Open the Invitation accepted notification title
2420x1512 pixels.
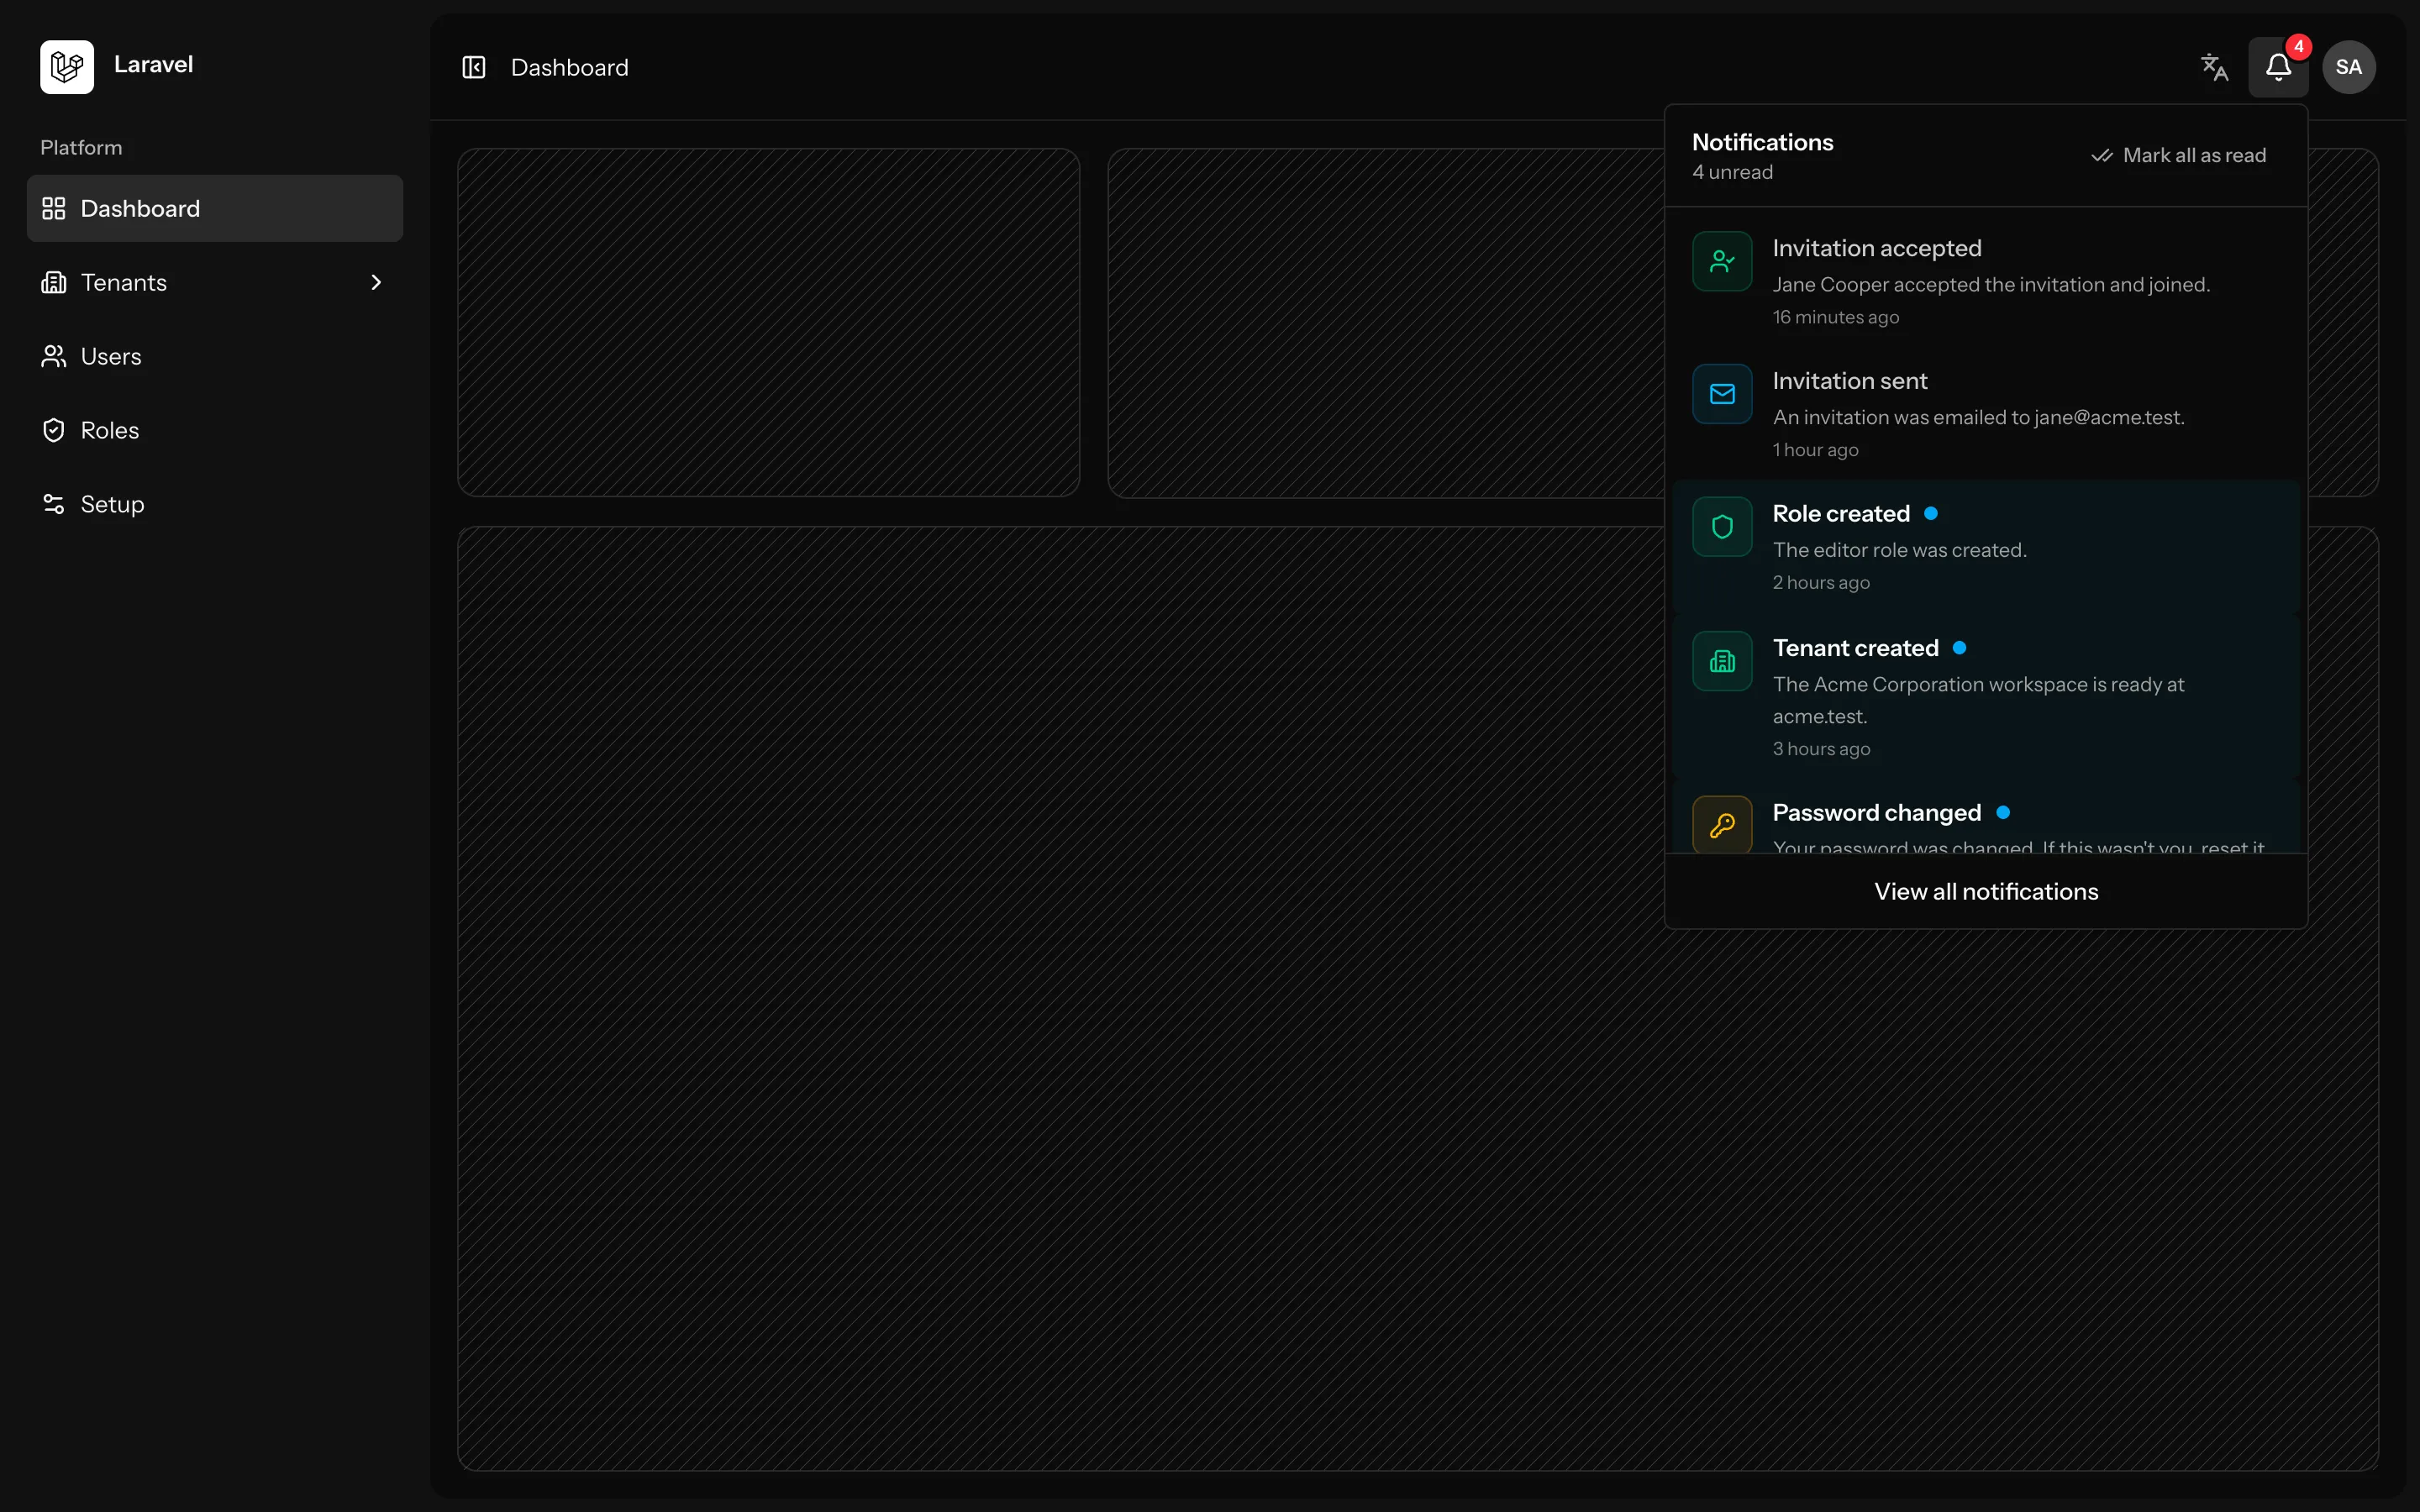click(1877, 248)
